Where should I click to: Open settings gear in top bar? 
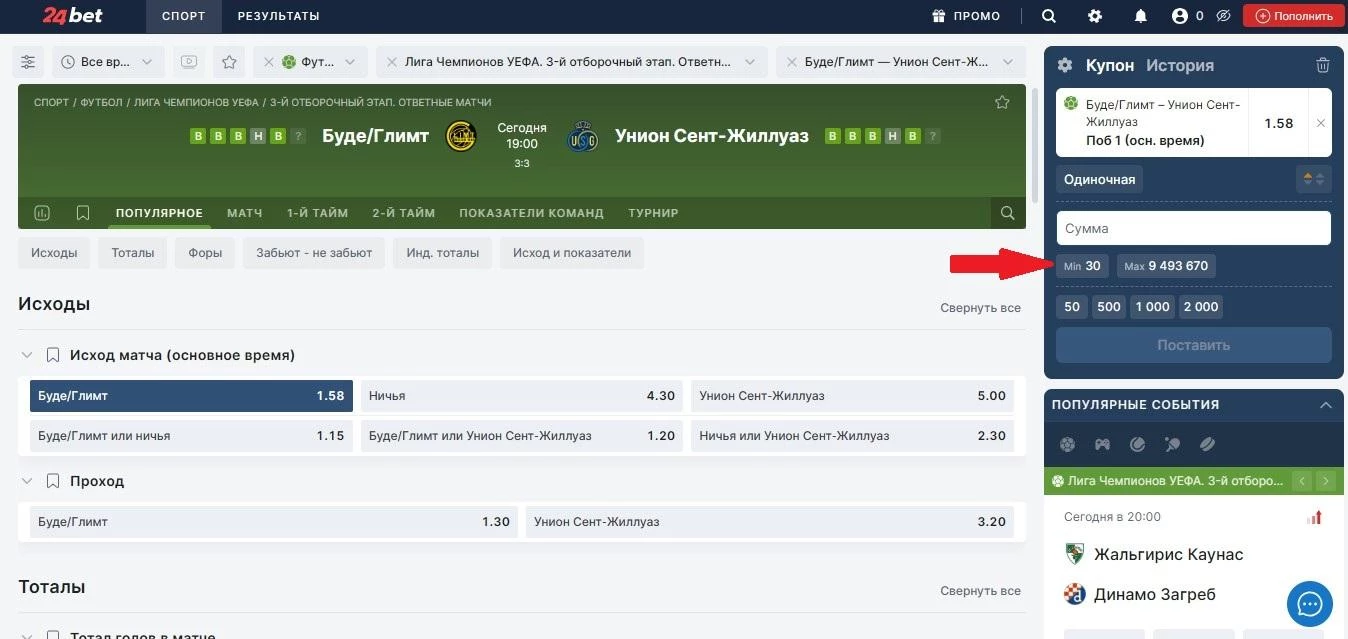coord(1095,16)
